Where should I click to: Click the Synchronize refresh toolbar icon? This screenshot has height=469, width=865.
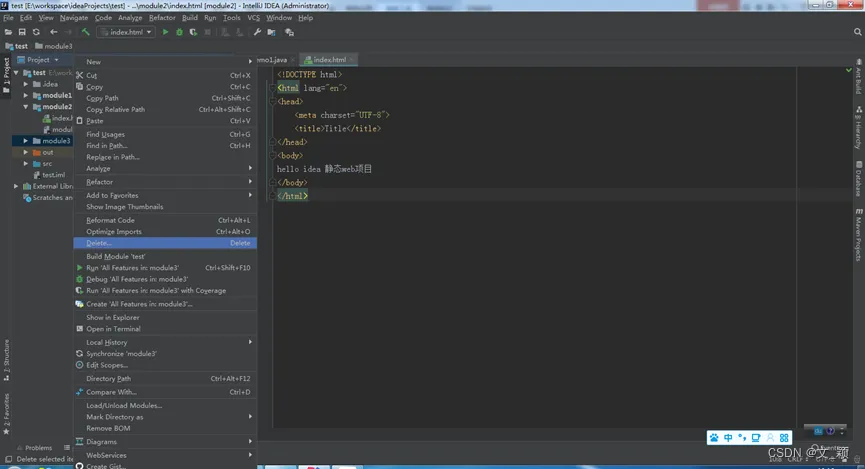click(x=36, y=32)
